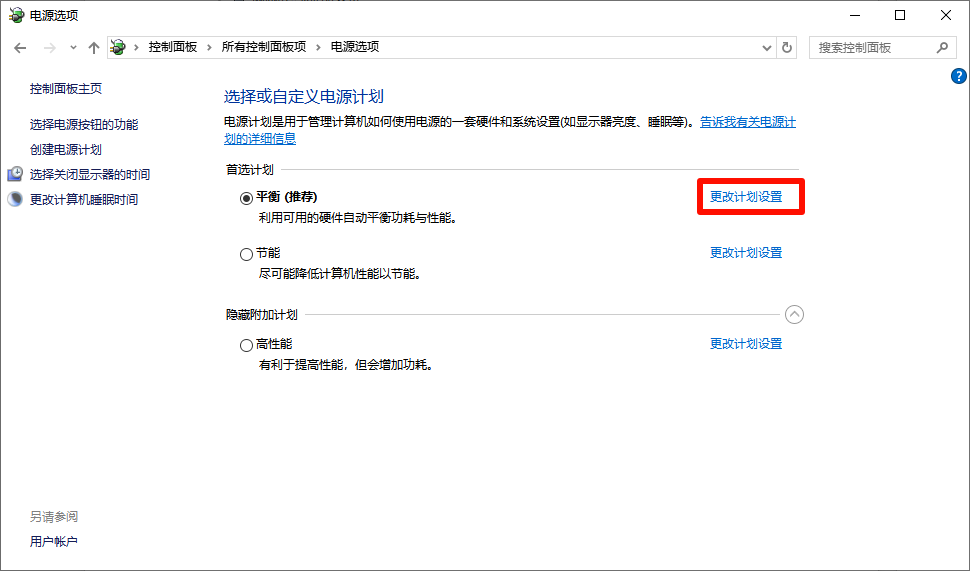Click 电源选项 breadcrumb segment
This screenshot has height=571, width=970.
[x=355, y=47]
